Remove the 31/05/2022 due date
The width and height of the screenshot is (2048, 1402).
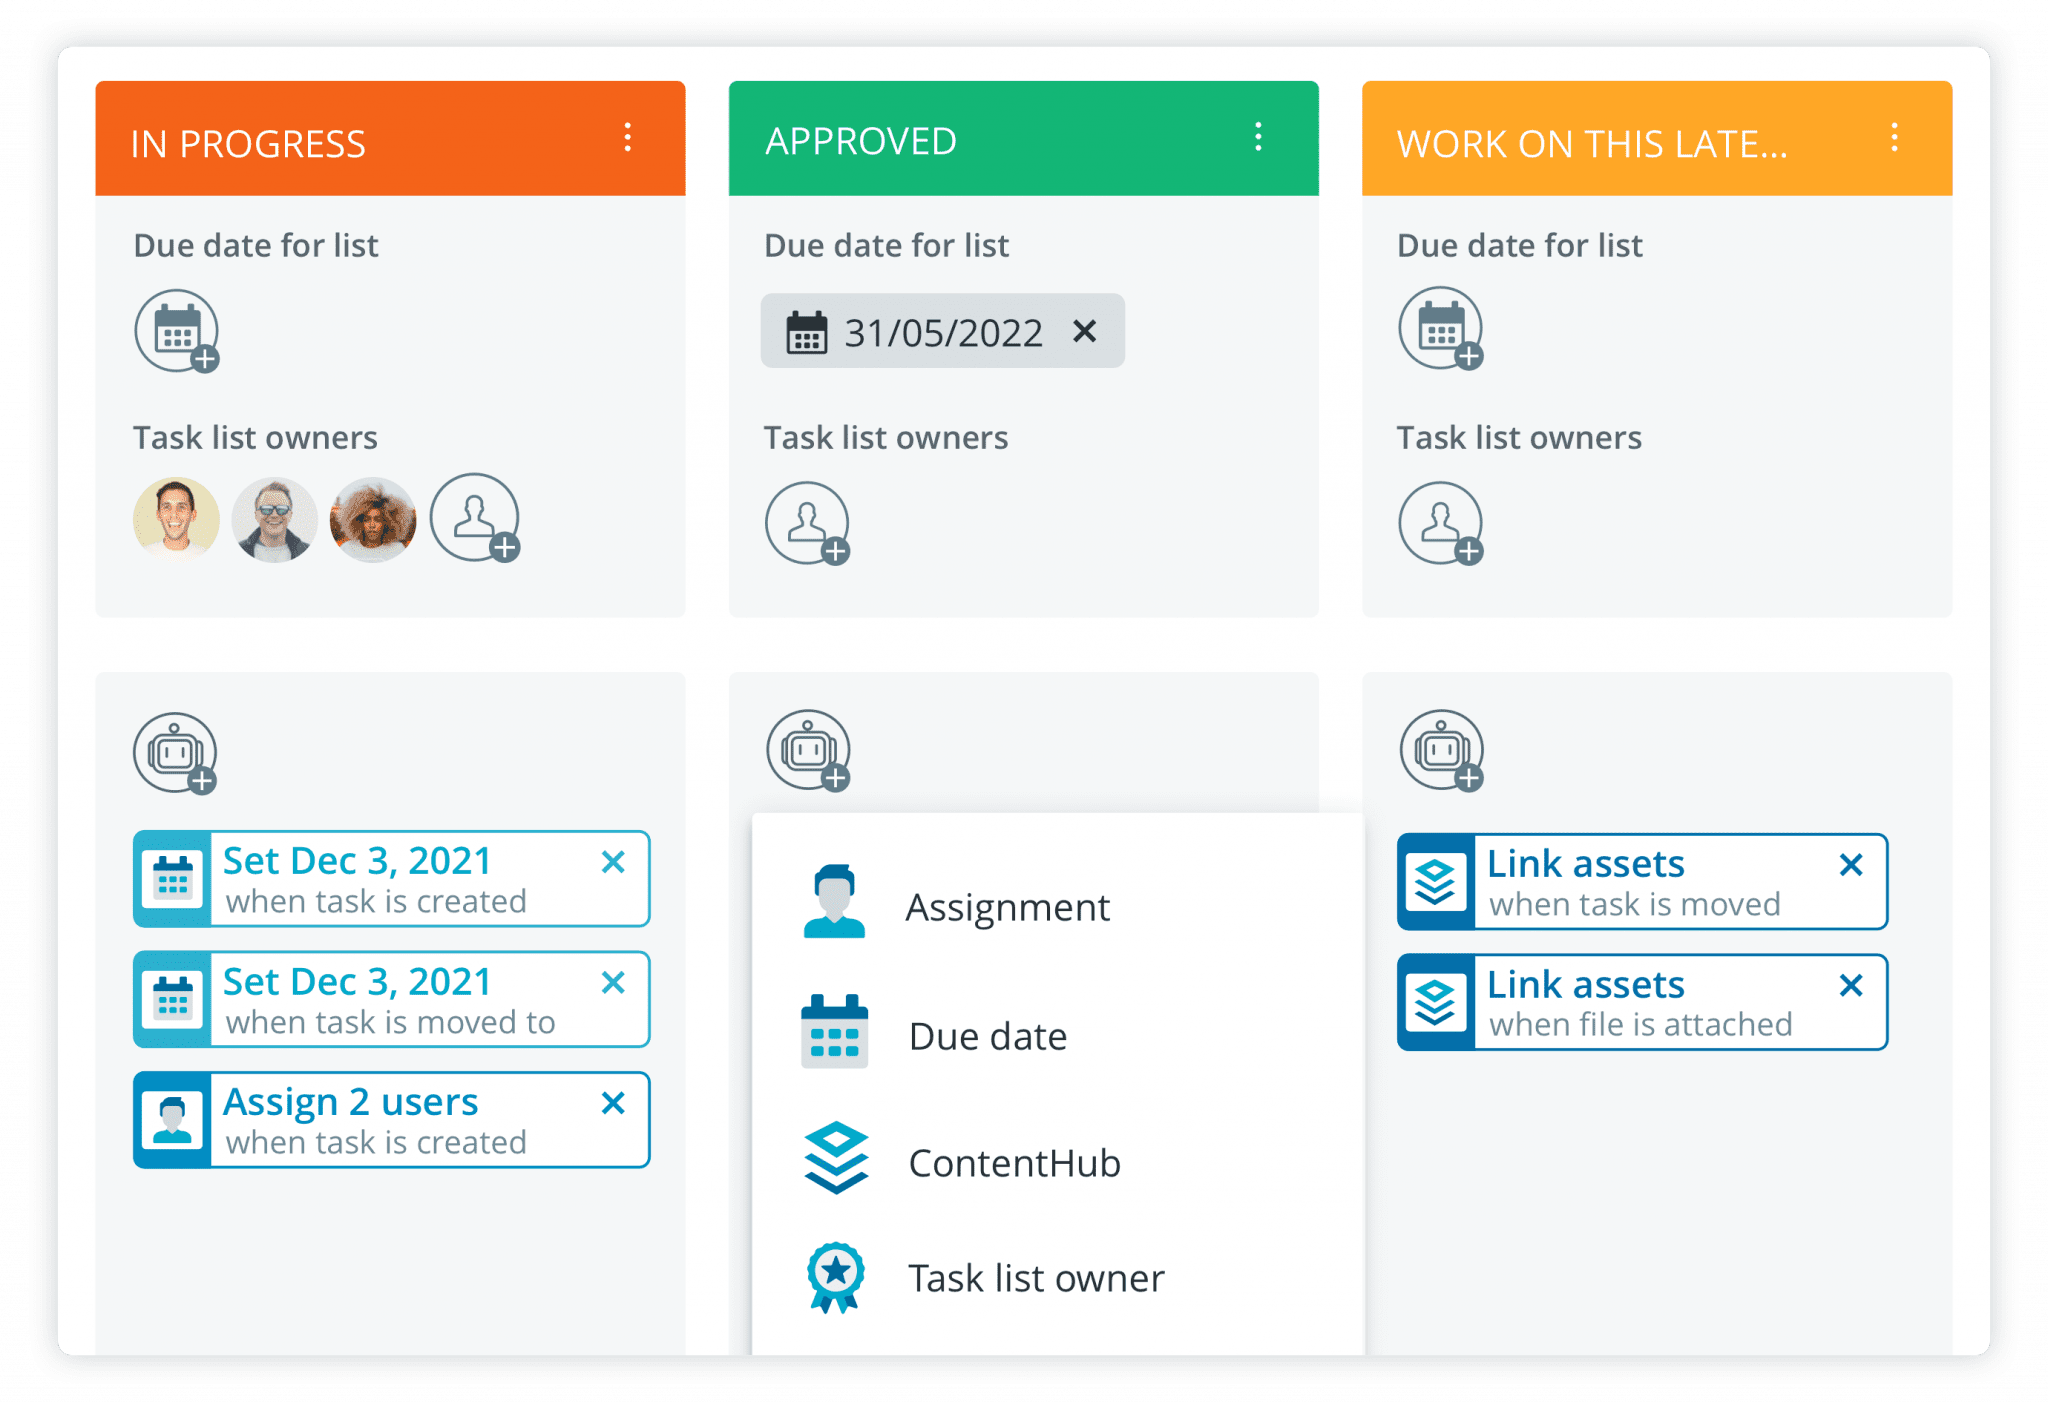[x=1086, y=331]
